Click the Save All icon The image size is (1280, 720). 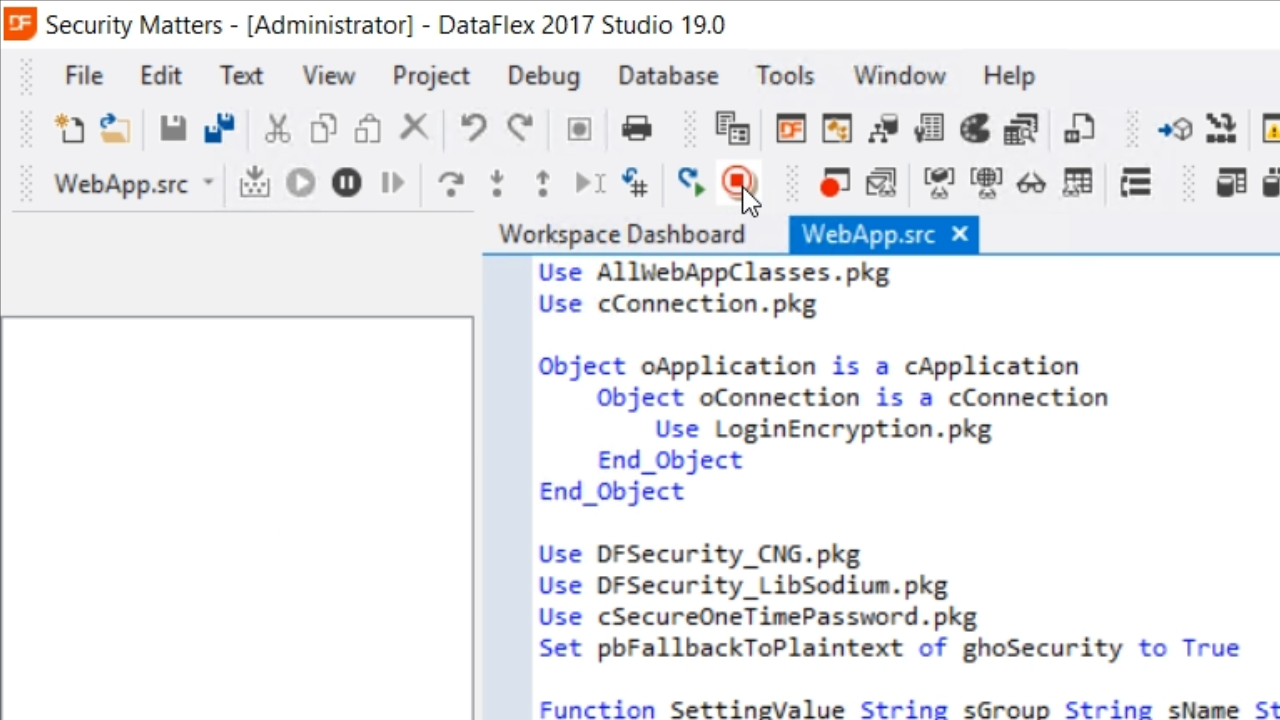[219, 129]
